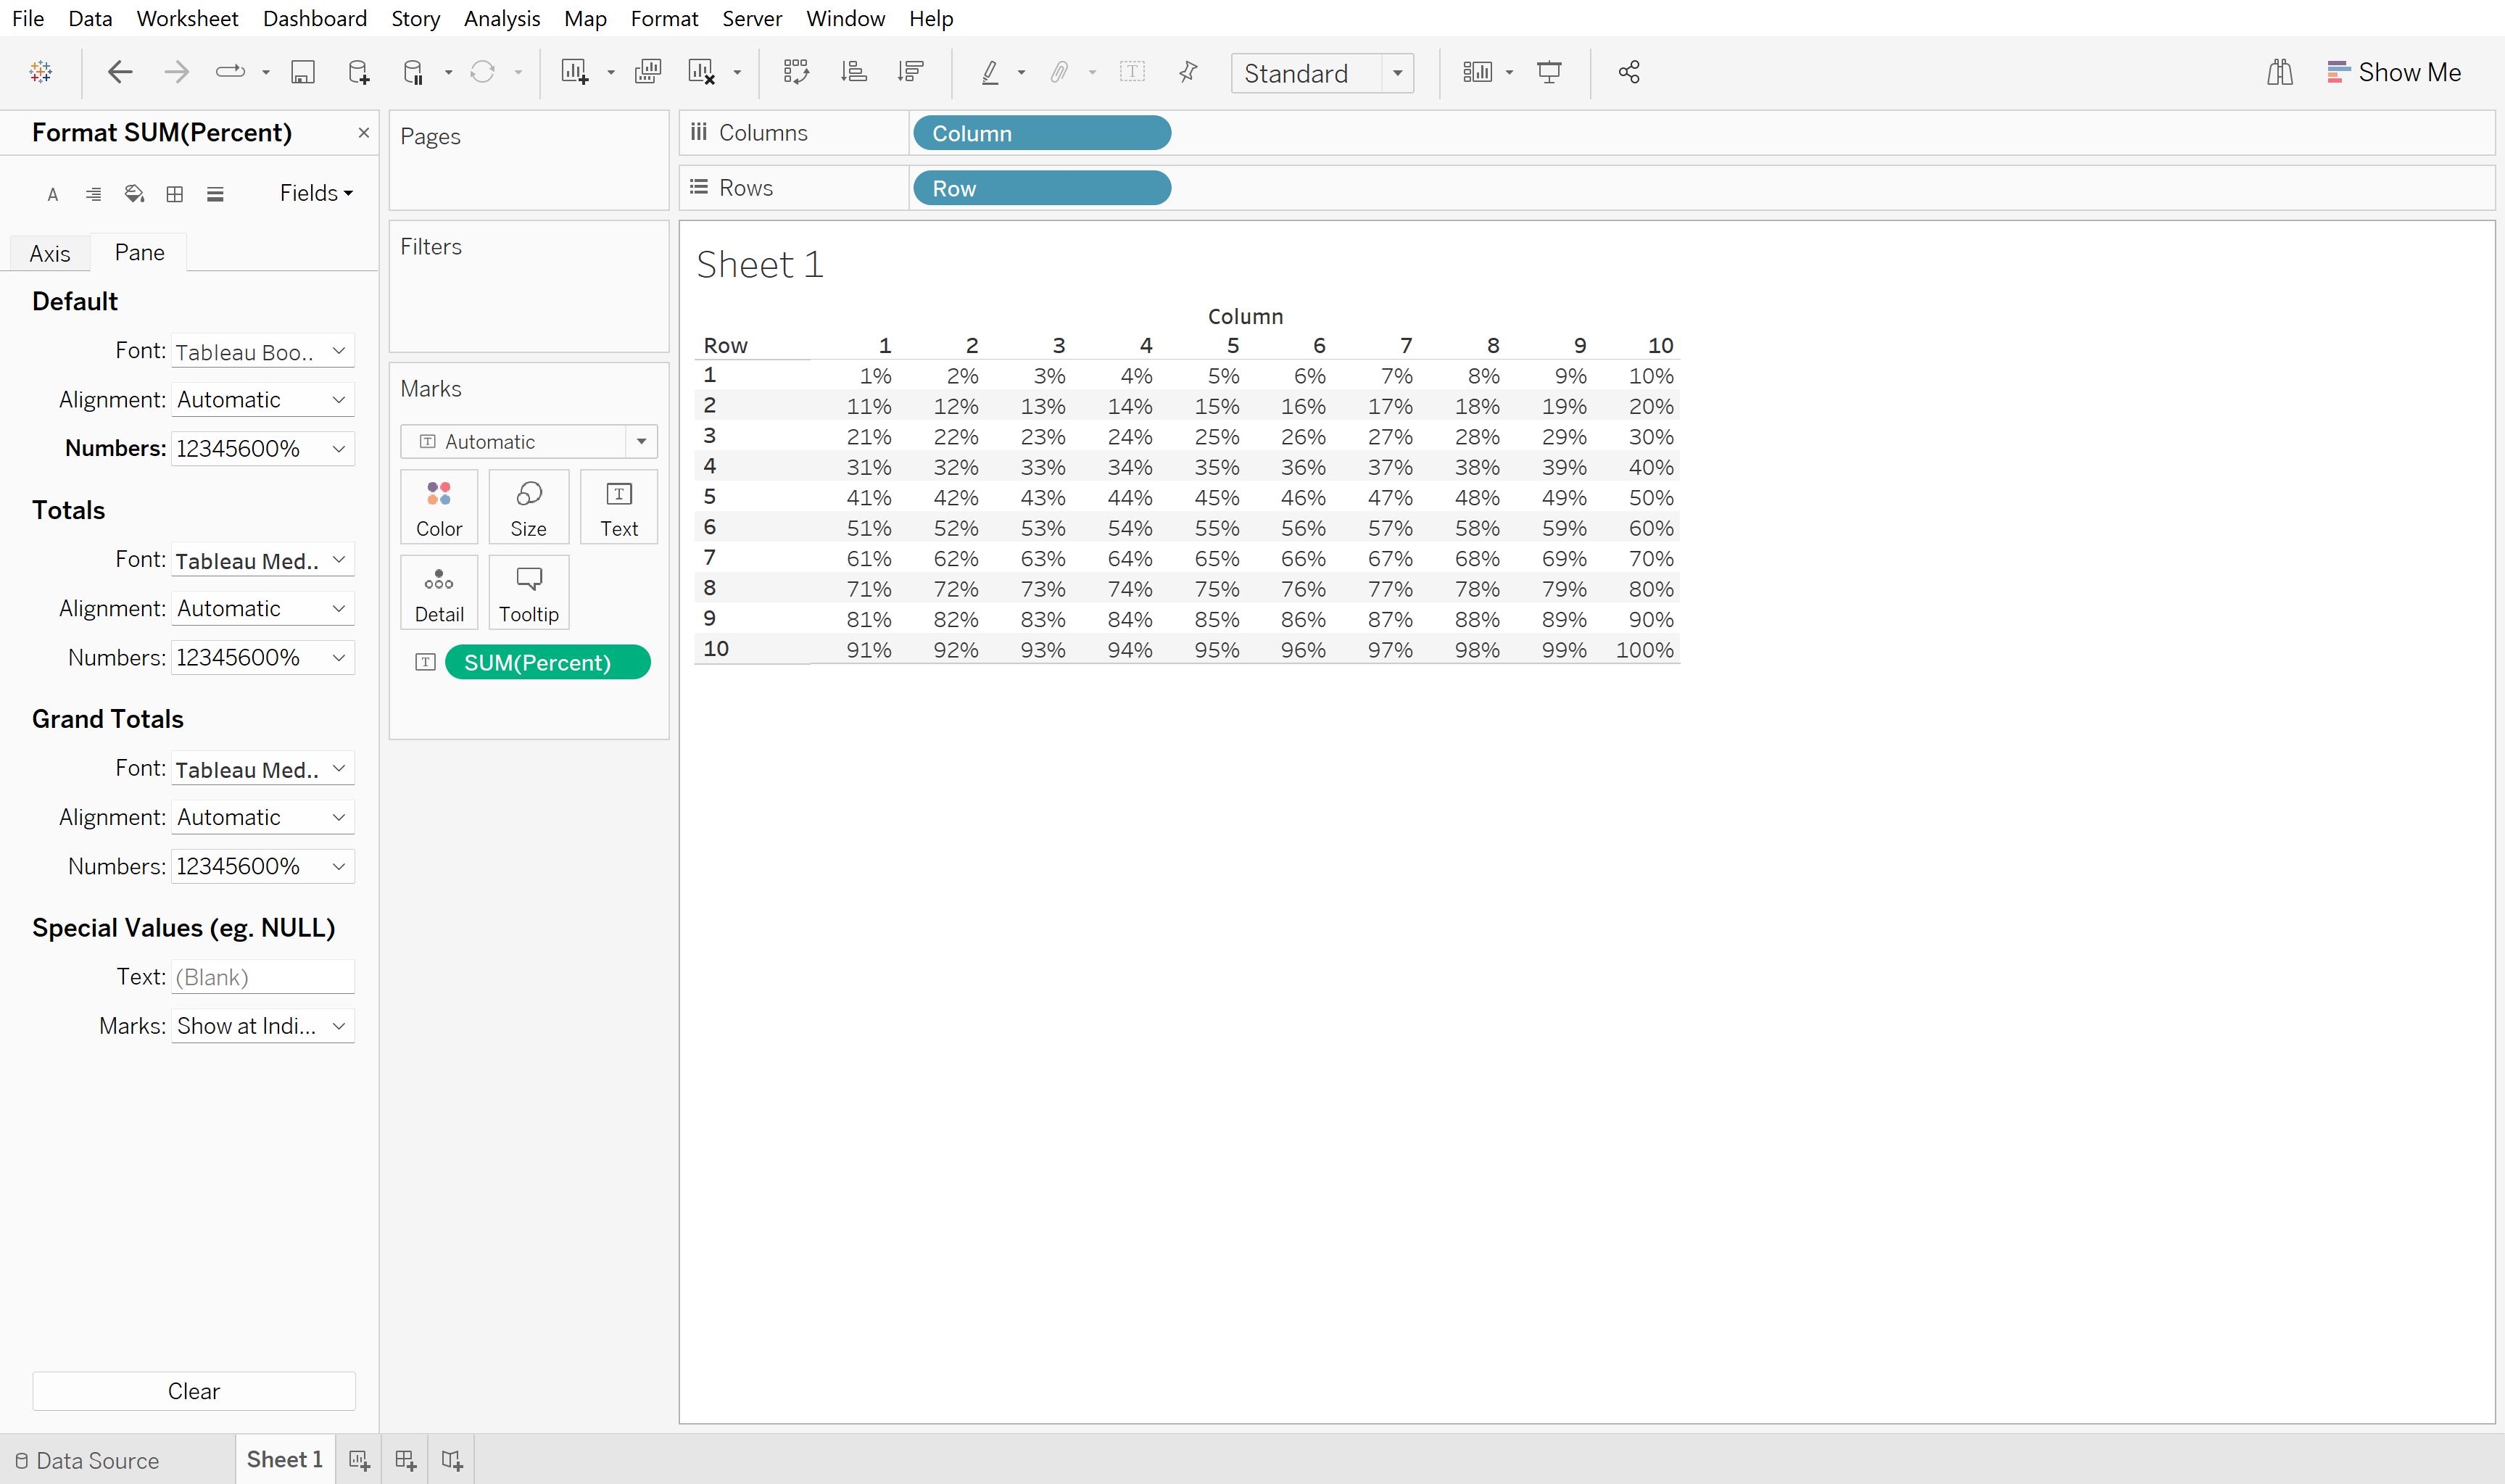Click the Color card in Marks
2505x1484 pixels.
tap(439, 507)
